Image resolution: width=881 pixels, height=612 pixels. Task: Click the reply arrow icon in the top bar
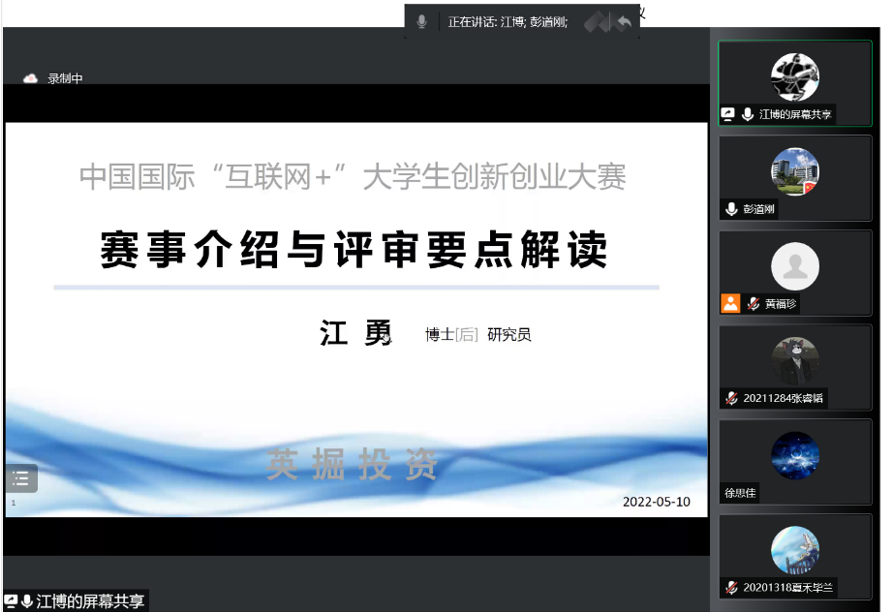point(623,21)
